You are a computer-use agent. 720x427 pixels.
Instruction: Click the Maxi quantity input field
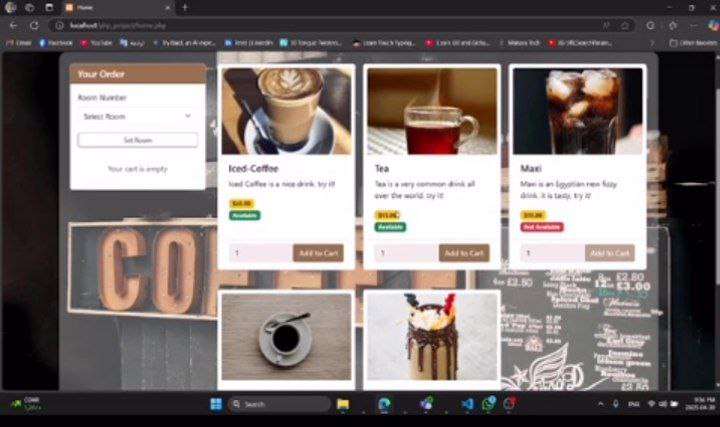[550, 253]
